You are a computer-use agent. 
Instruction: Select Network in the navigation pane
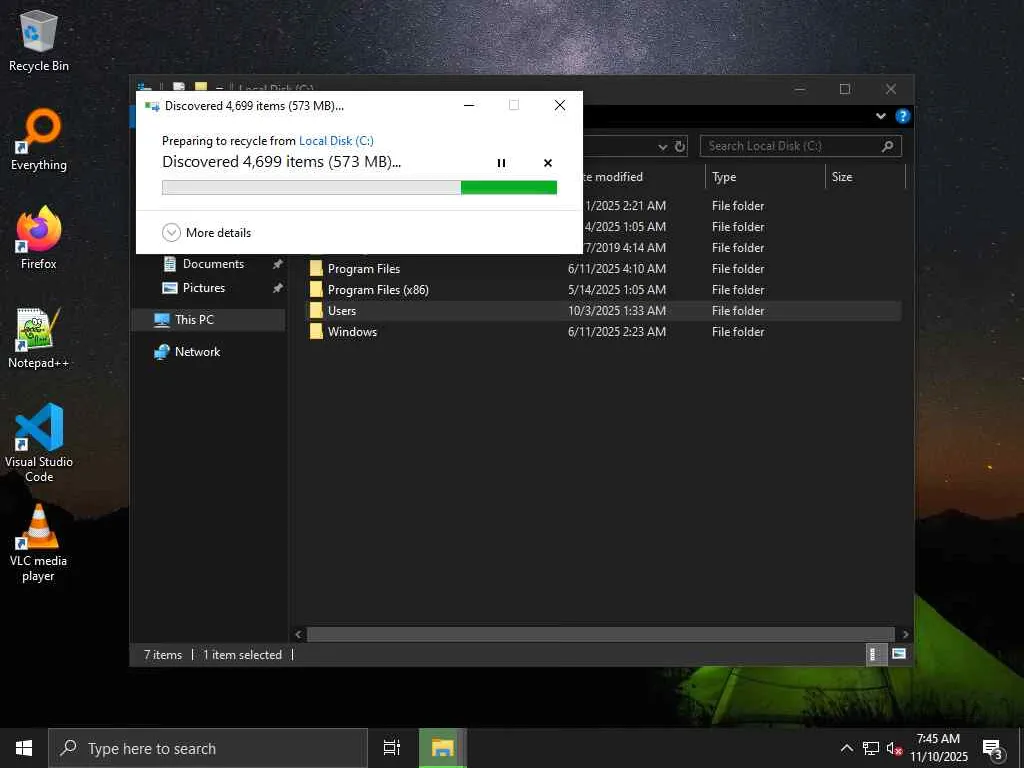point(197,351)
